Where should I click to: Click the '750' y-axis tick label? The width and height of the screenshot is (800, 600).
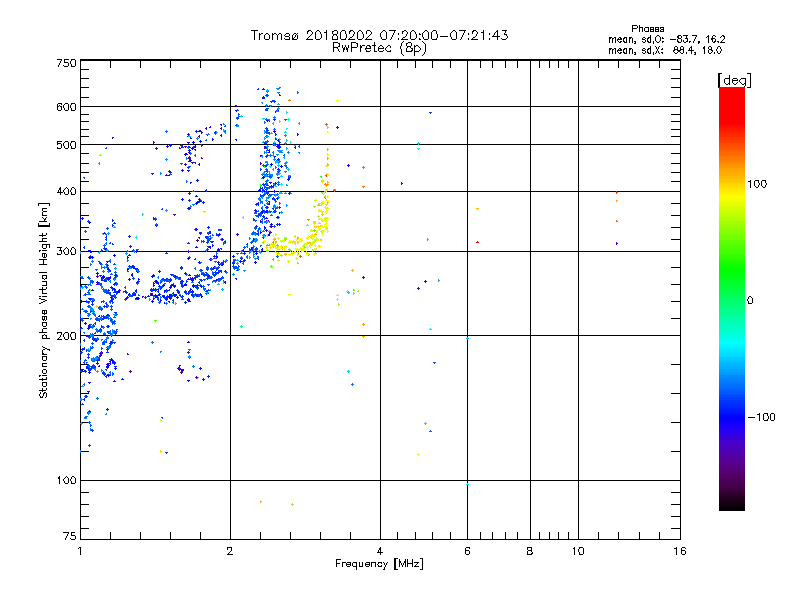point(66,63)
